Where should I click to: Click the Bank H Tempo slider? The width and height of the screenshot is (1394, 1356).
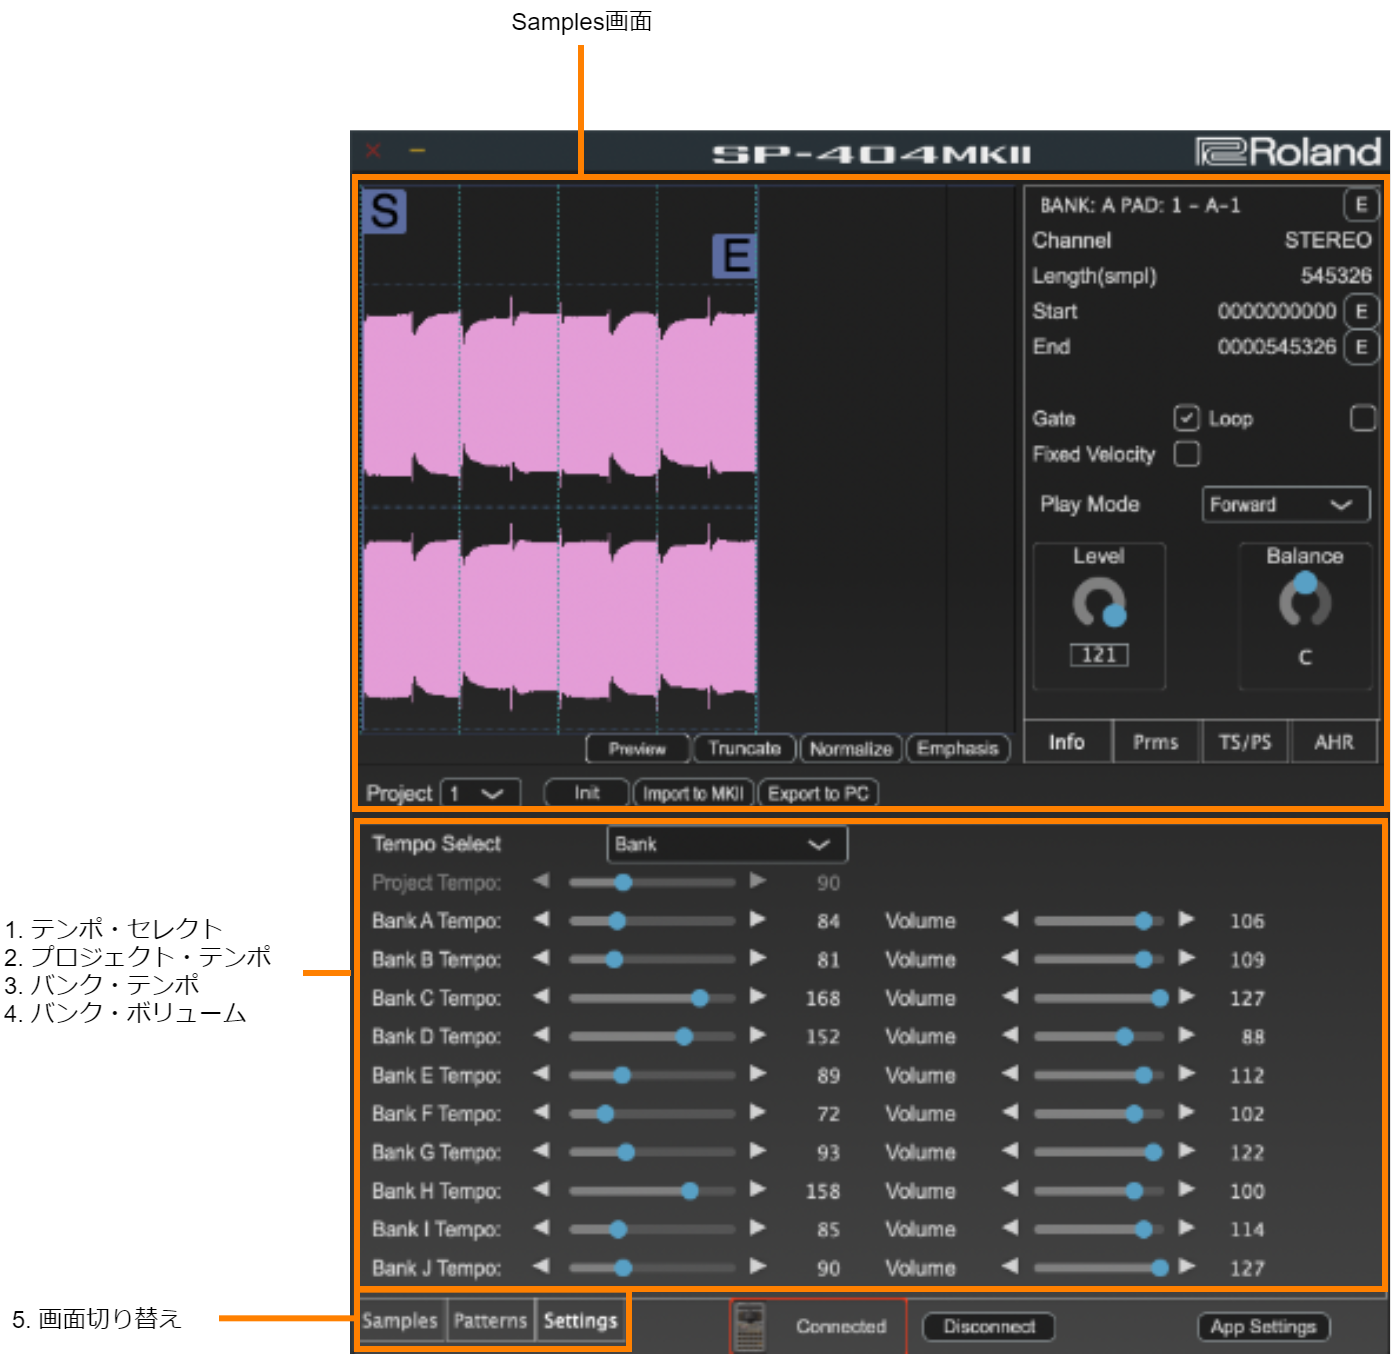(651, 1191)
